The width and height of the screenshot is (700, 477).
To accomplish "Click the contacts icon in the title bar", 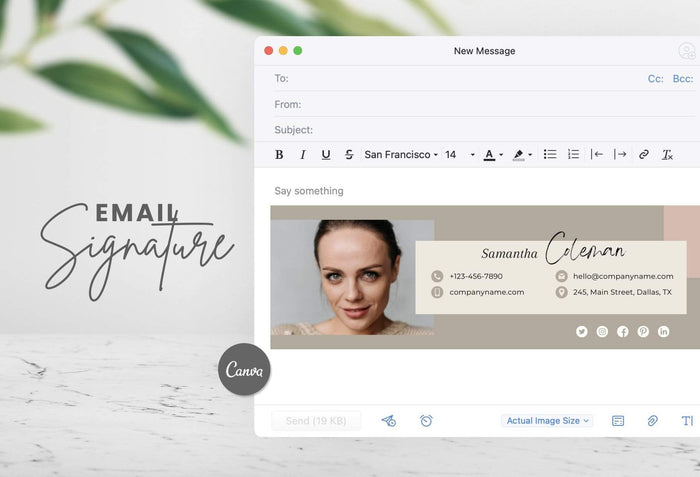I will 687,51.
